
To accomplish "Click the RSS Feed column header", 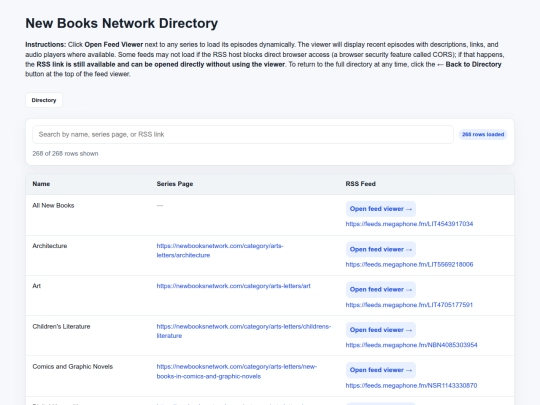I will pyautogui.click(x=361, y=184).
